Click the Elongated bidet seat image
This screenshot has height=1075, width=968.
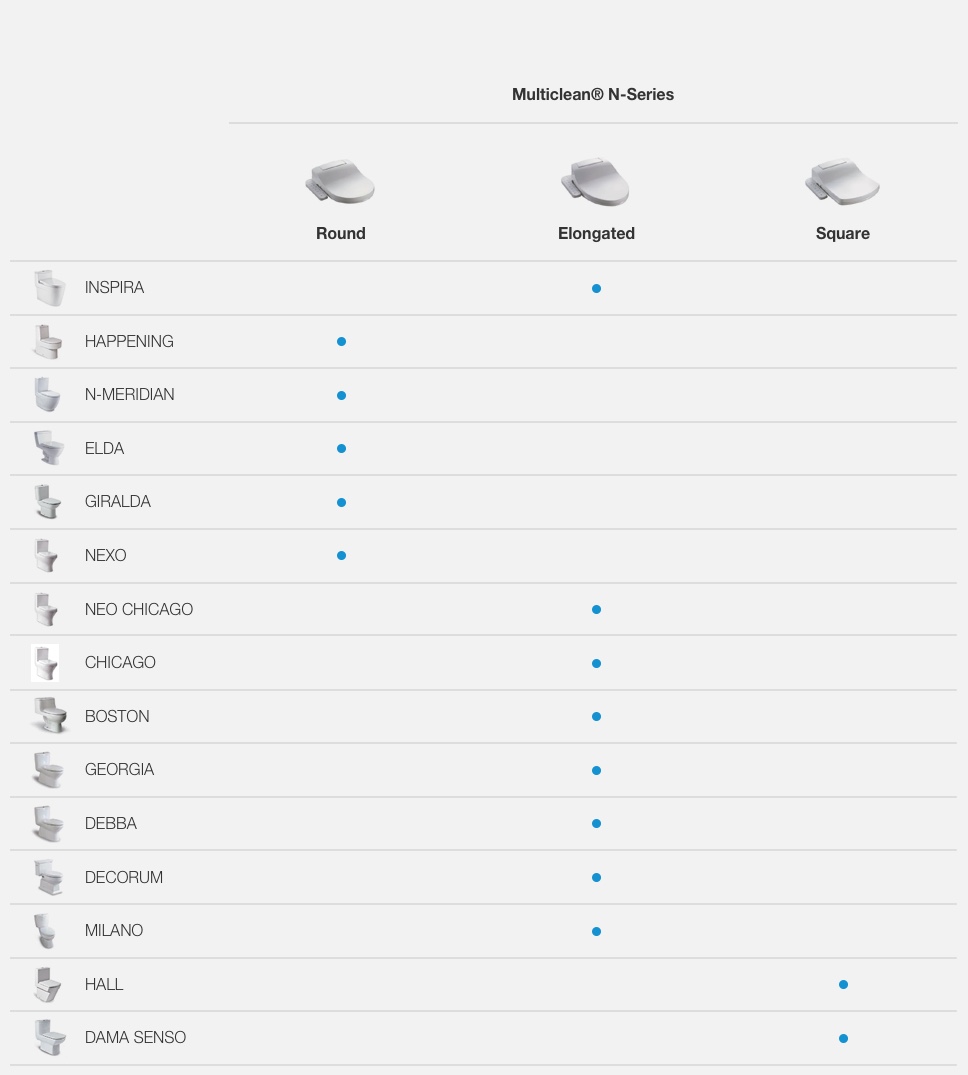[595, 182]
